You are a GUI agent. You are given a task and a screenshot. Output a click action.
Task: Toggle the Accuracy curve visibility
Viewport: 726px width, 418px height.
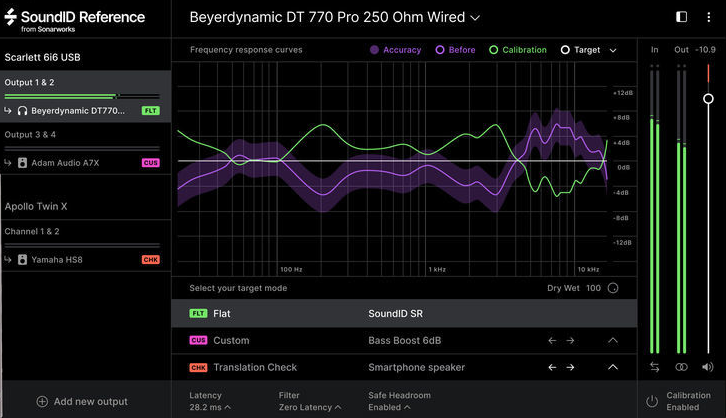[395, 50]
